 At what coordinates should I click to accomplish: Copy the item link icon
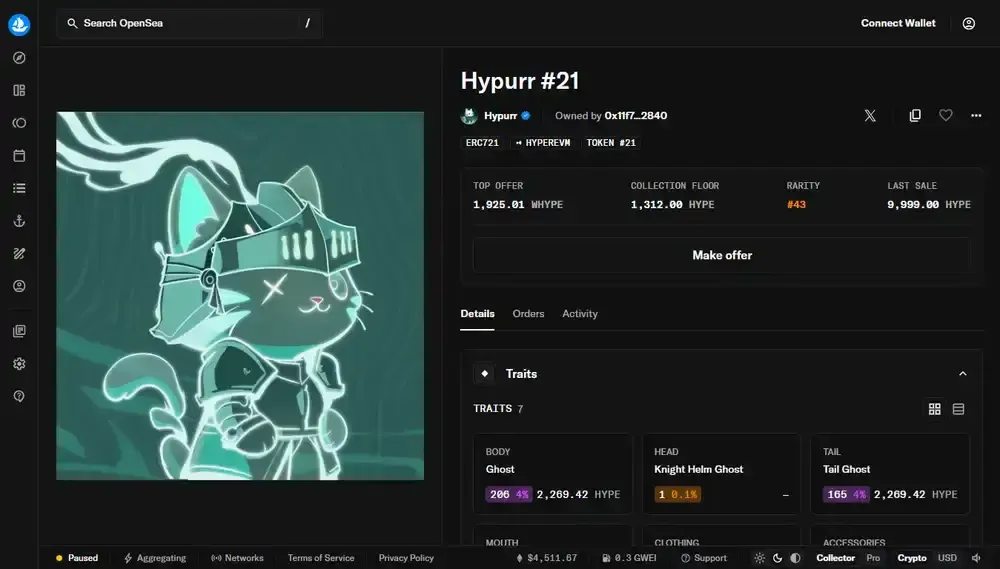coord(915,115)
